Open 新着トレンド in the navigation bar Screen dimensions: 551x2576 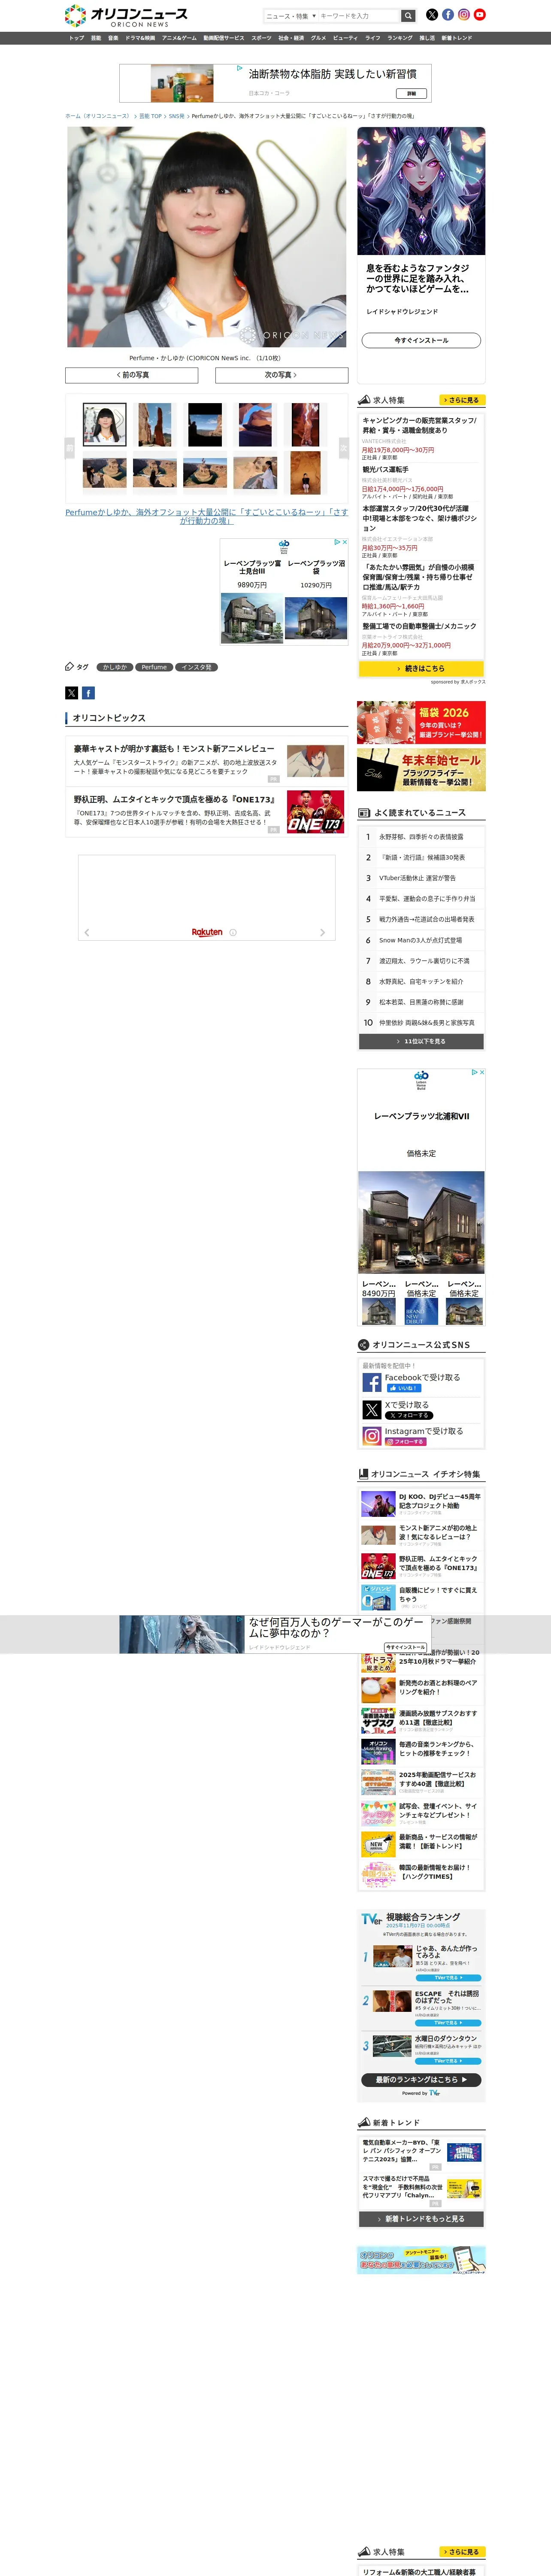pos(457,38)
